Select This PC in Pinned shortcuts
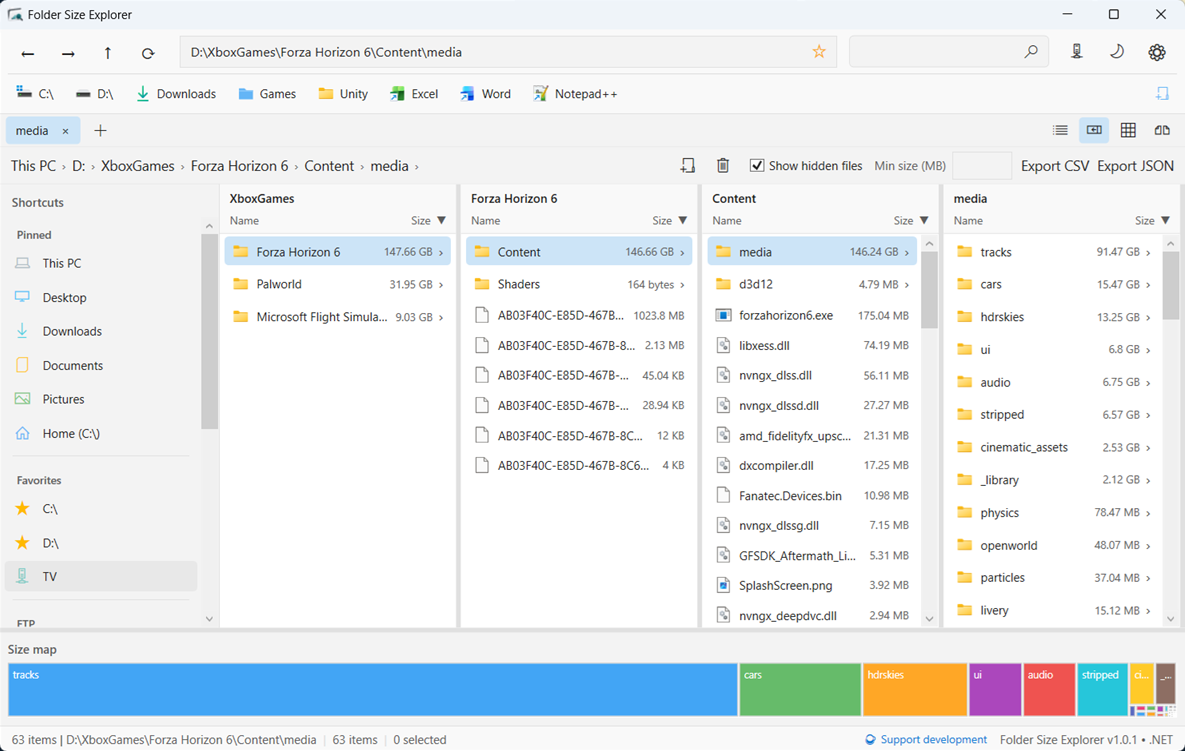 coord(101,263)
